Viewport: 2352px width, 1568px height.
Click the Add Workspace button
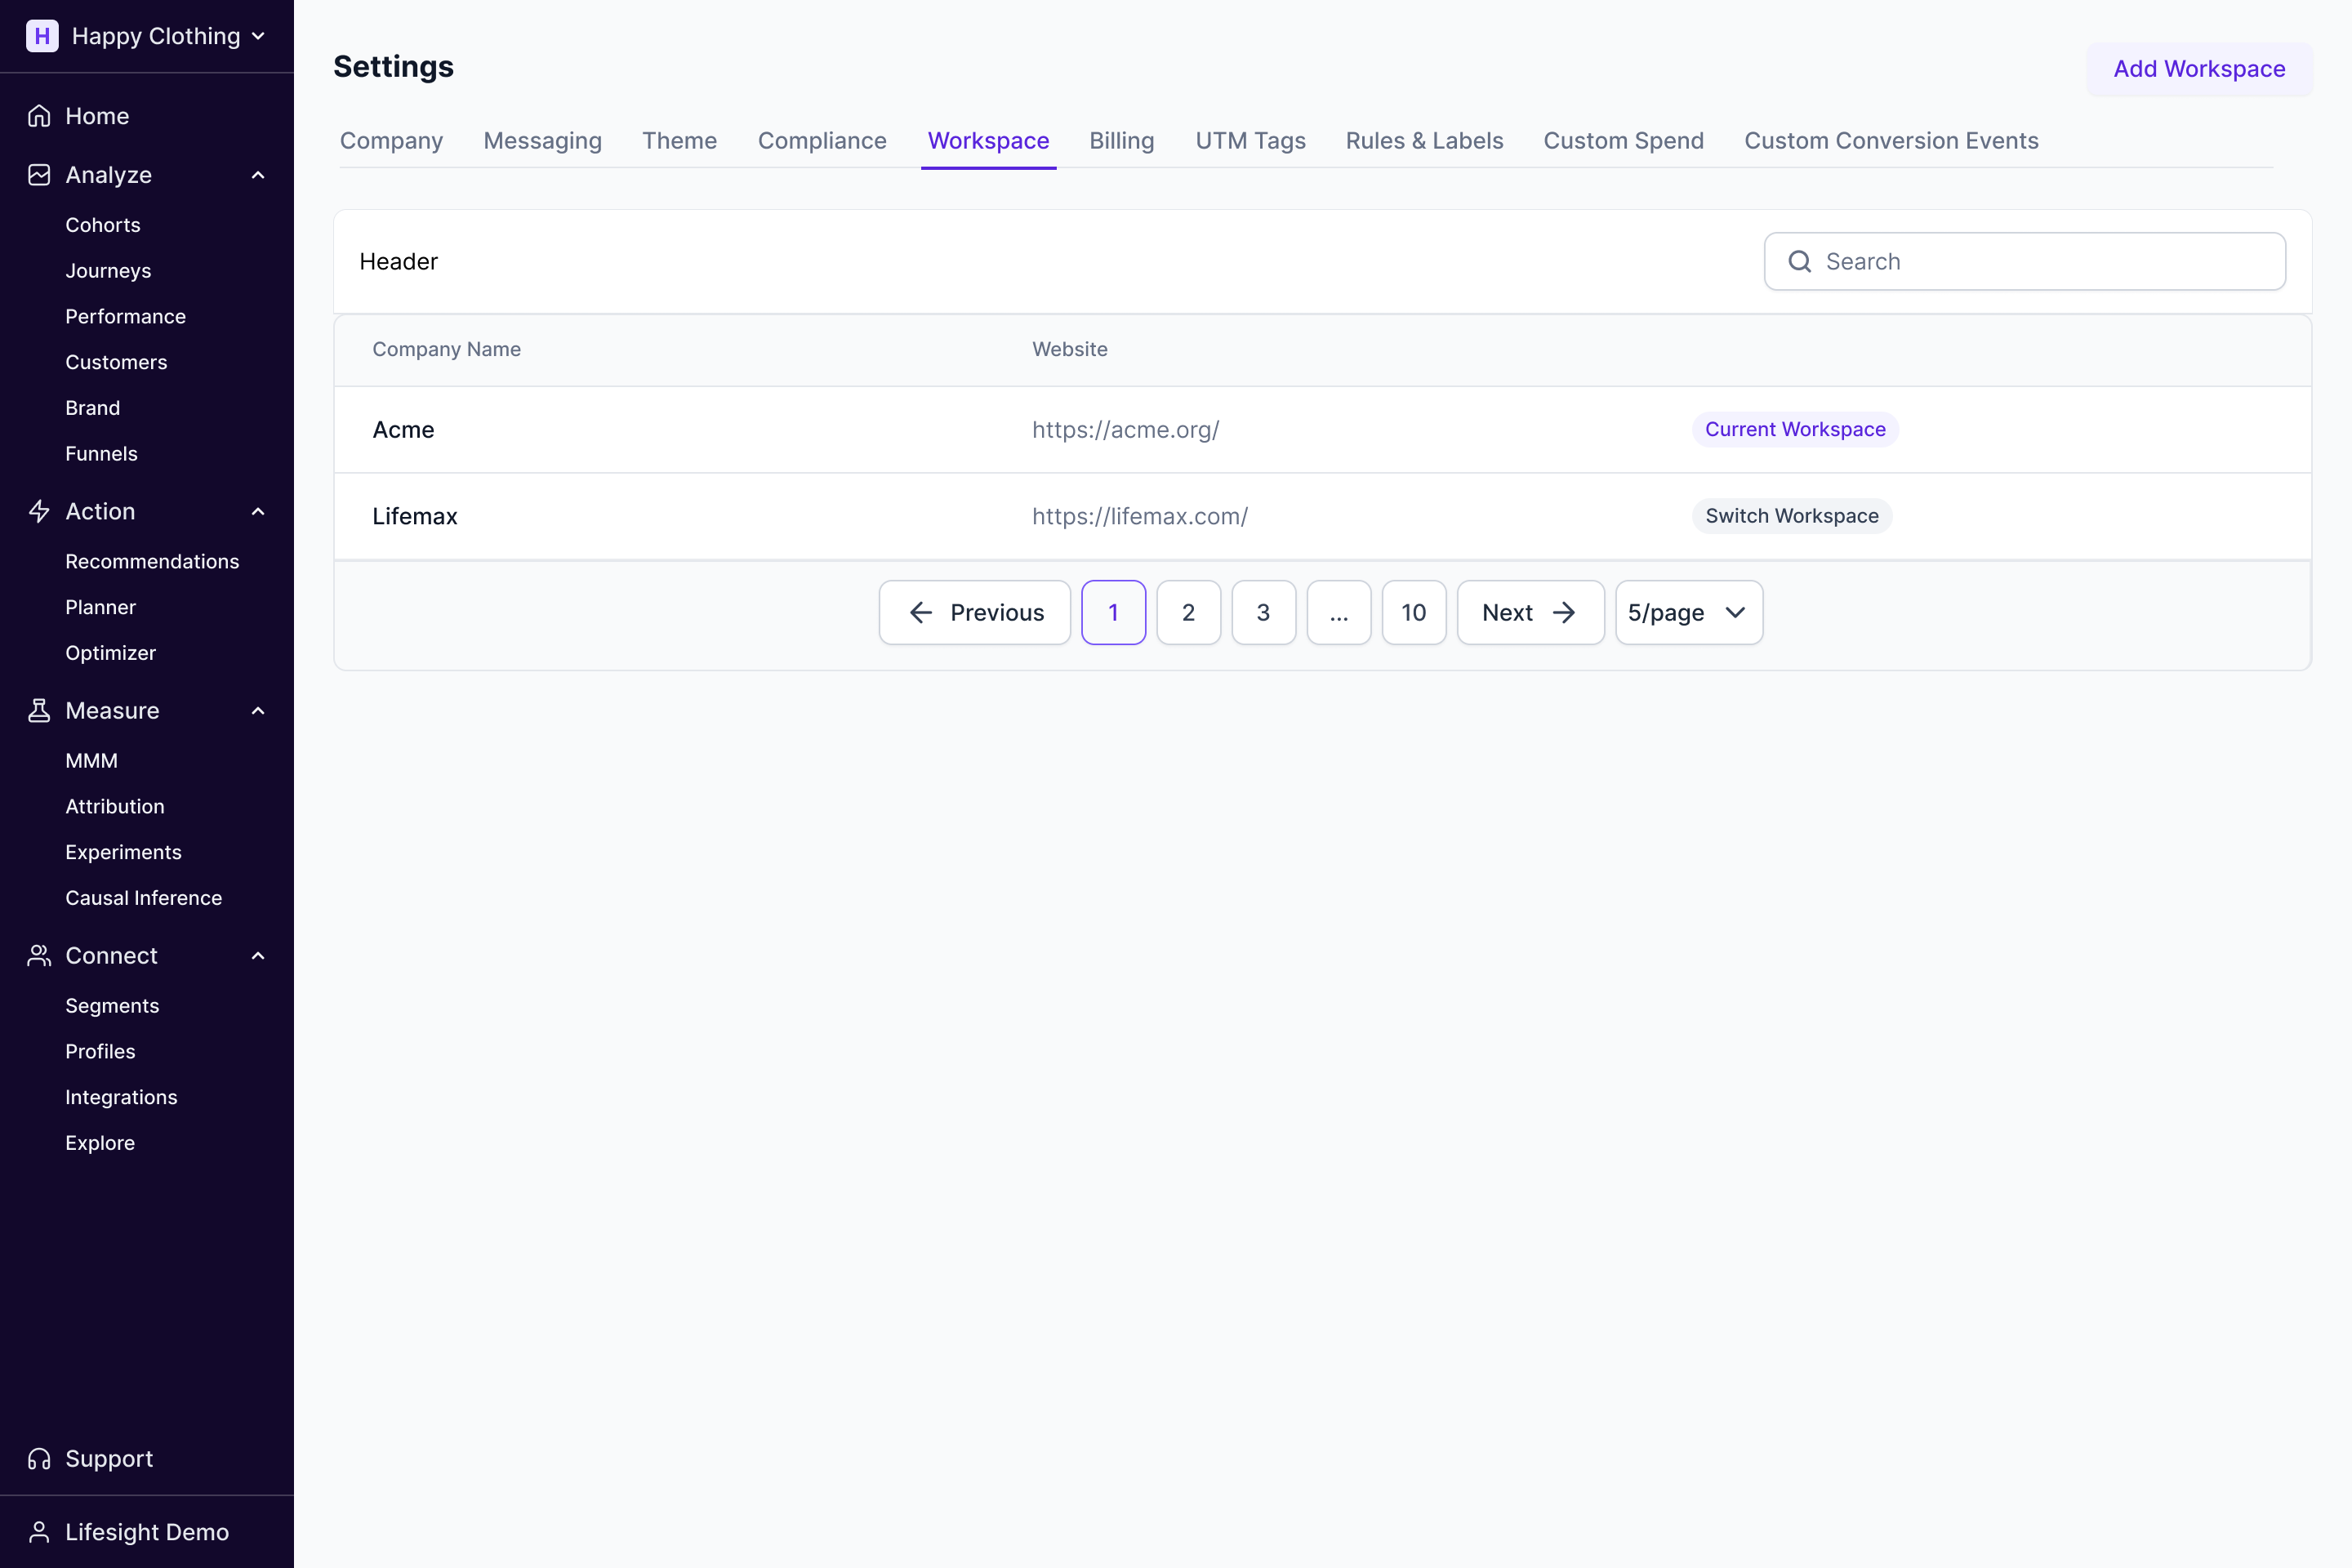[x=2198, y=69]
